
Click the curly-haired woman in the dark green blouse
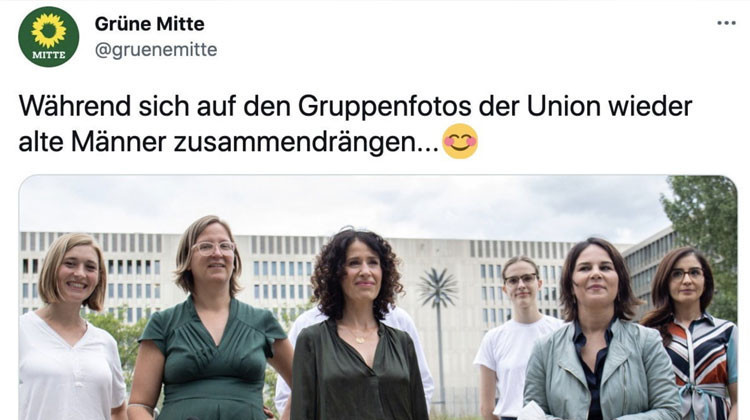359,328
